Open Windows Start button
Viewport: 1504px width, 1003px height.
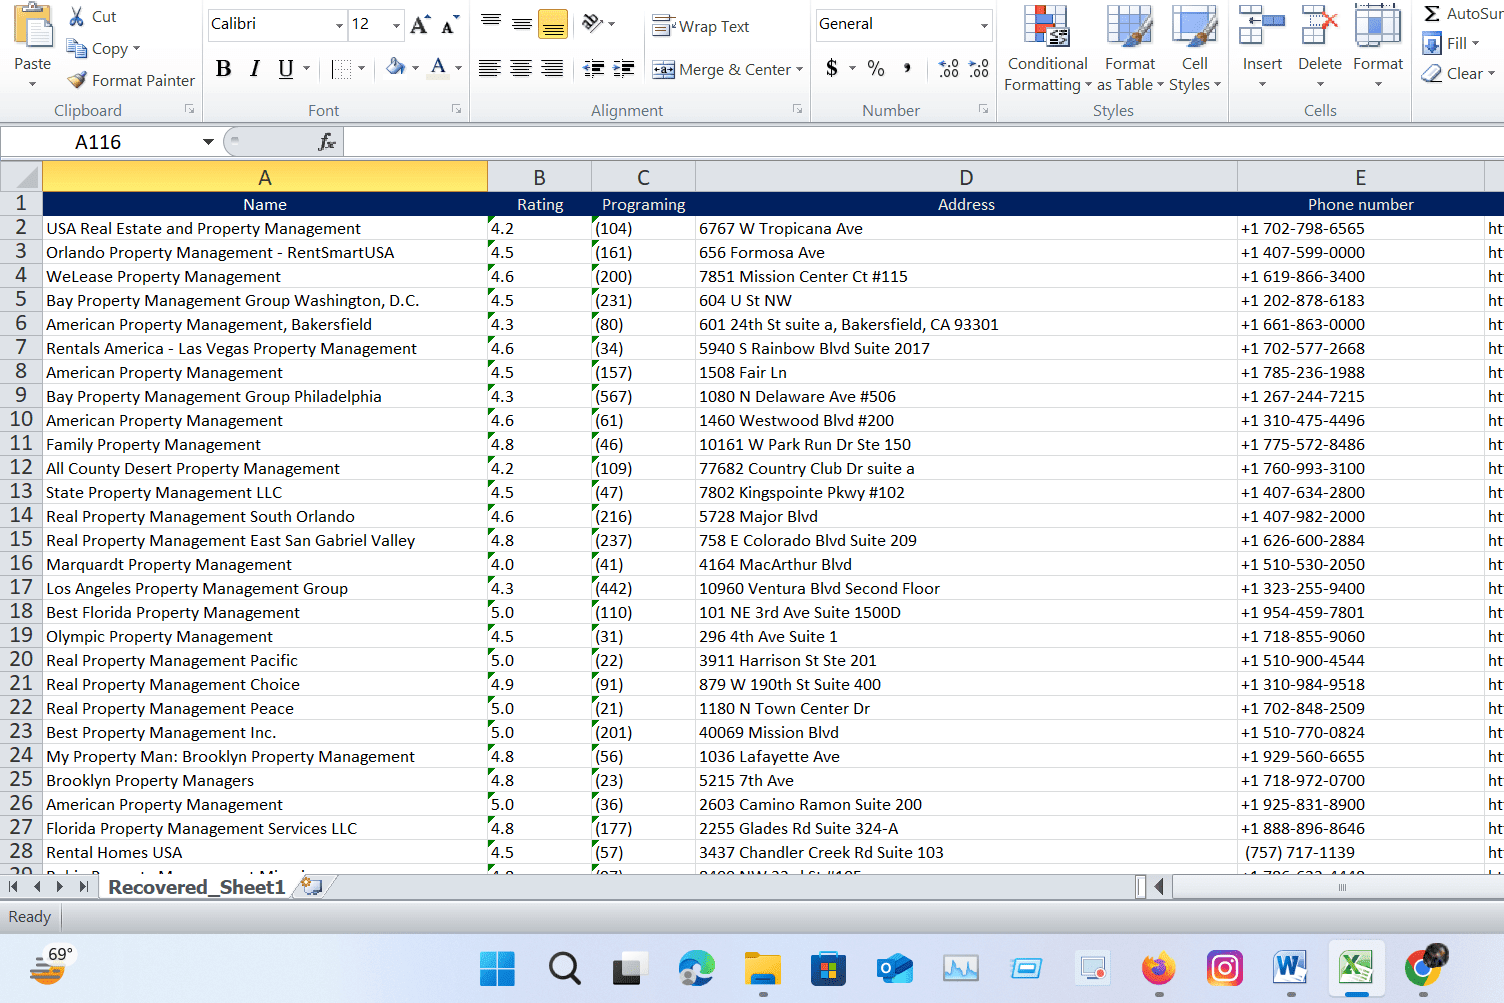click(497, 968)
